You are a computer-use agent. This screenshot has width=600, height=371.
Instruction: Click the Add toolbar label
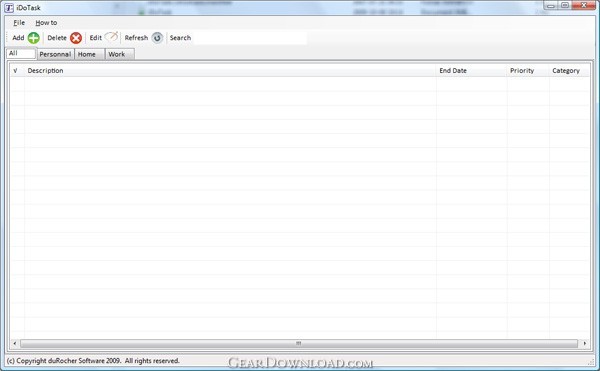[18, 38]
